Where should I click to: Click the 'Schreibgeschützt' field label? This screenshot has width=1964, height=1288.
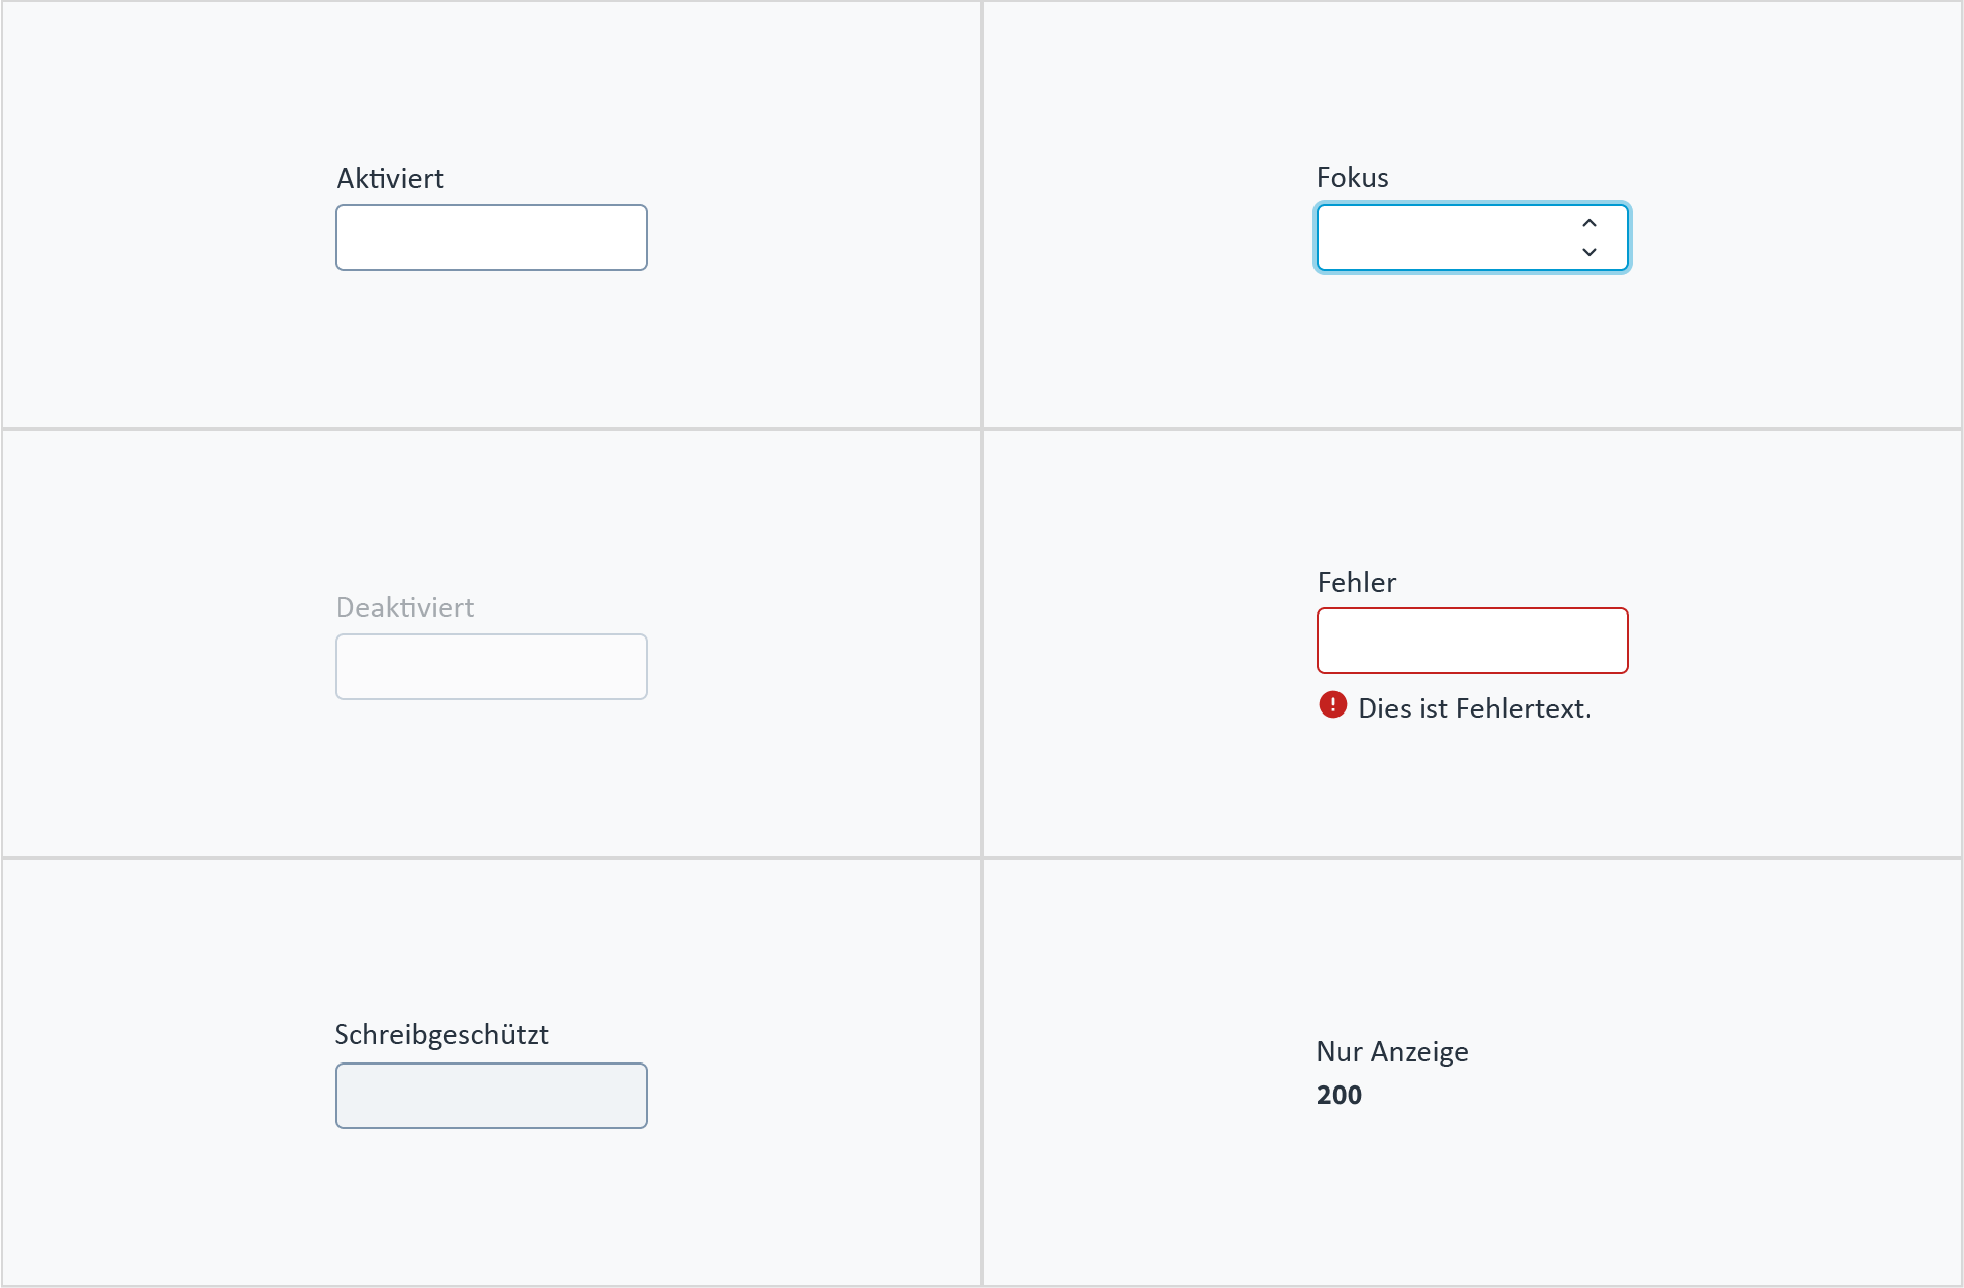point(441,1035)
